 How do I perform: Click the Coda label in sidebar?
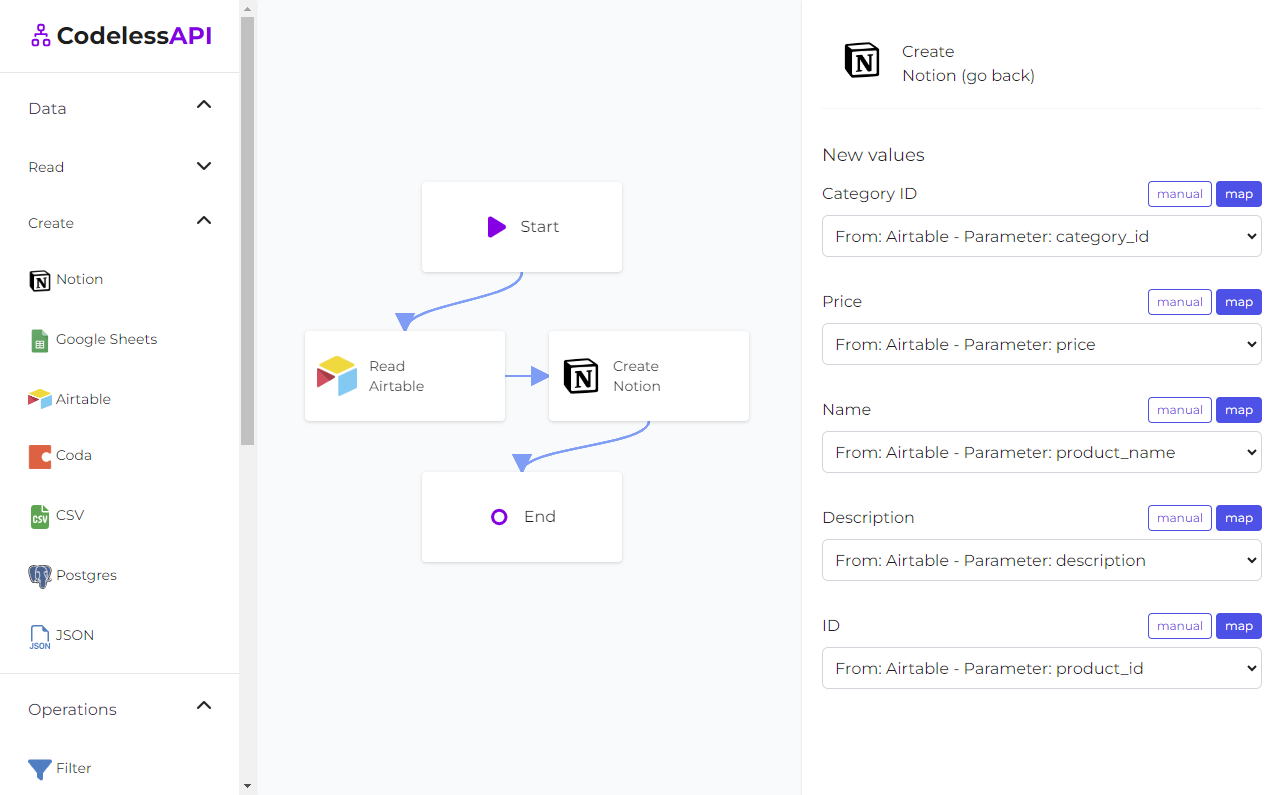[x=74, y=455]
